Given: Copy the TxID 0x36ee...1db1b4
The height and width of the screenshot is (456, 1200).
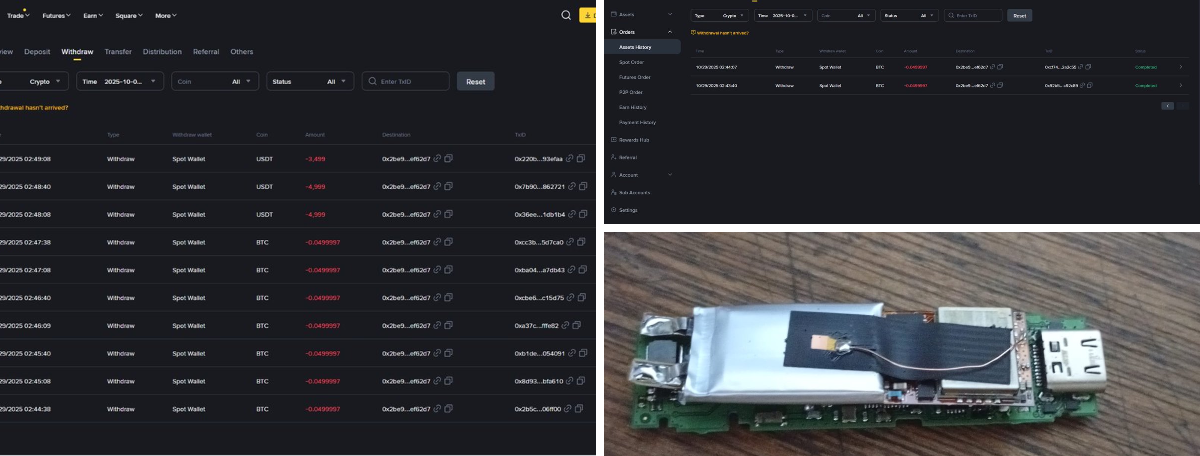Looking at the screenshot, I should coord(582,214).
